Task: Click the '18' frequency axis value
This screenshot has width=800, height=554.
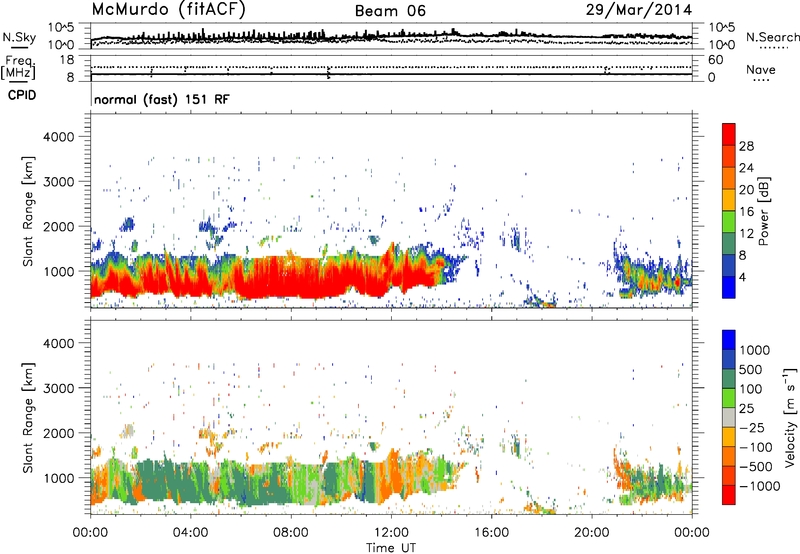Action: point(67,60)
